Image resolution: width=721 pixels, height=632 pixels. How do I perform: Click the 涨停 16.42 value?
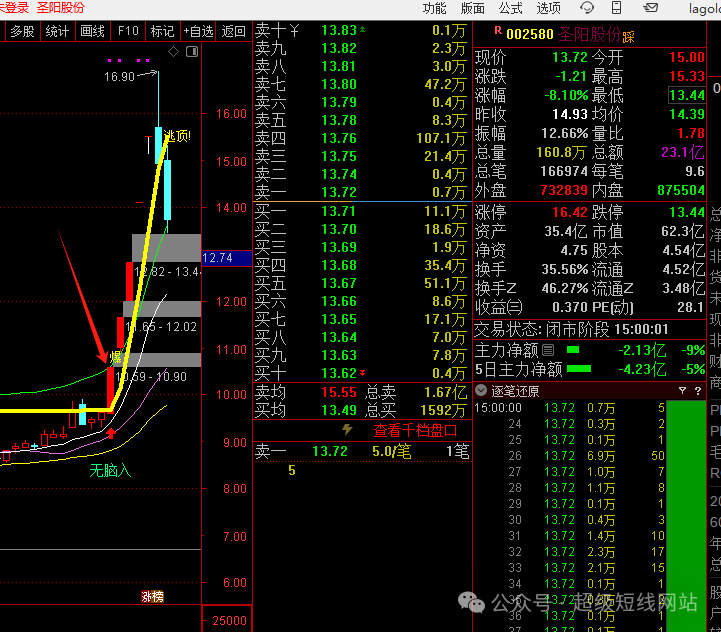point(570,213)
